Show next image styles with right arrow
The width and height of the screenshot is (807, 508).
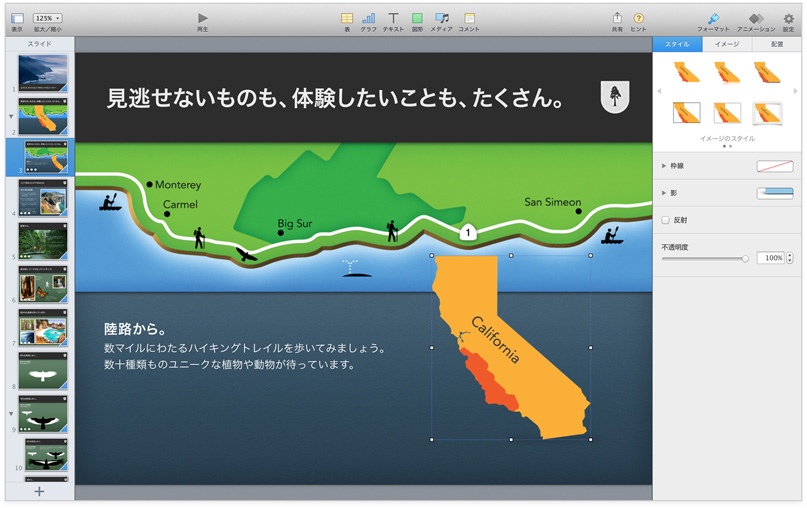point(795,92)
